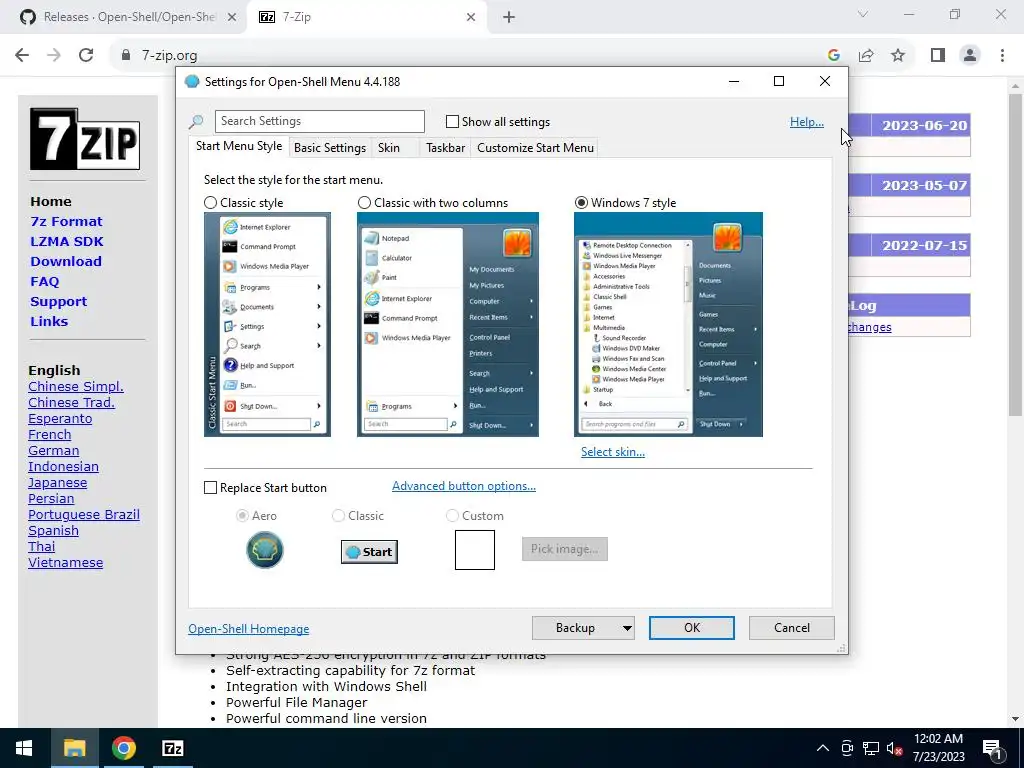
Task: Click the Classic Start button image
Action: point(369,552)
